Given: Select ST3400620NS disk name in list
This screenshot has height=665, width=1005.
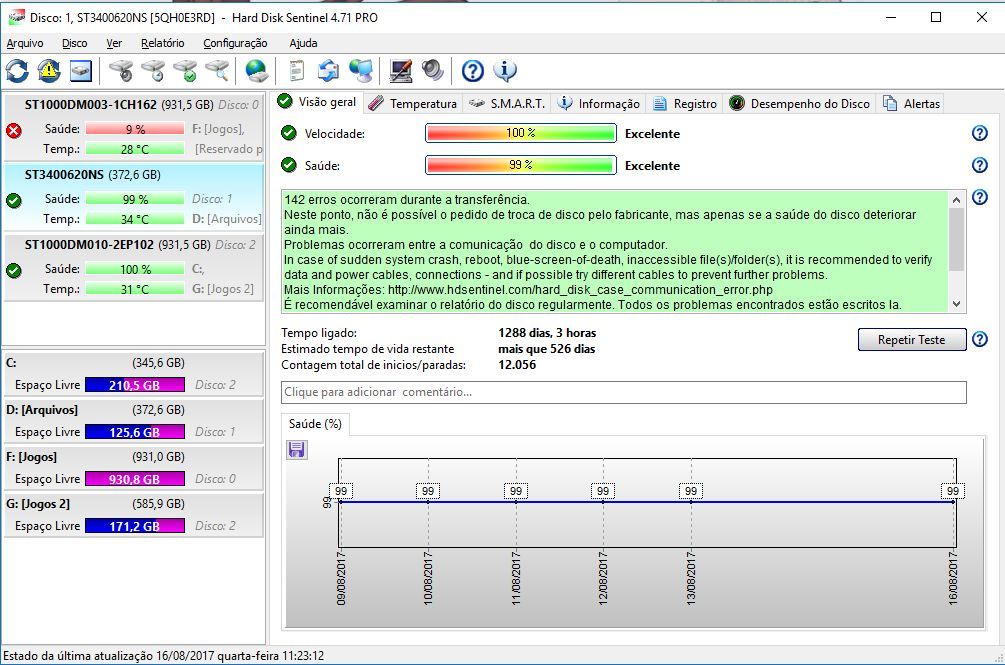Looking at the screenshot, I should 64,174.
